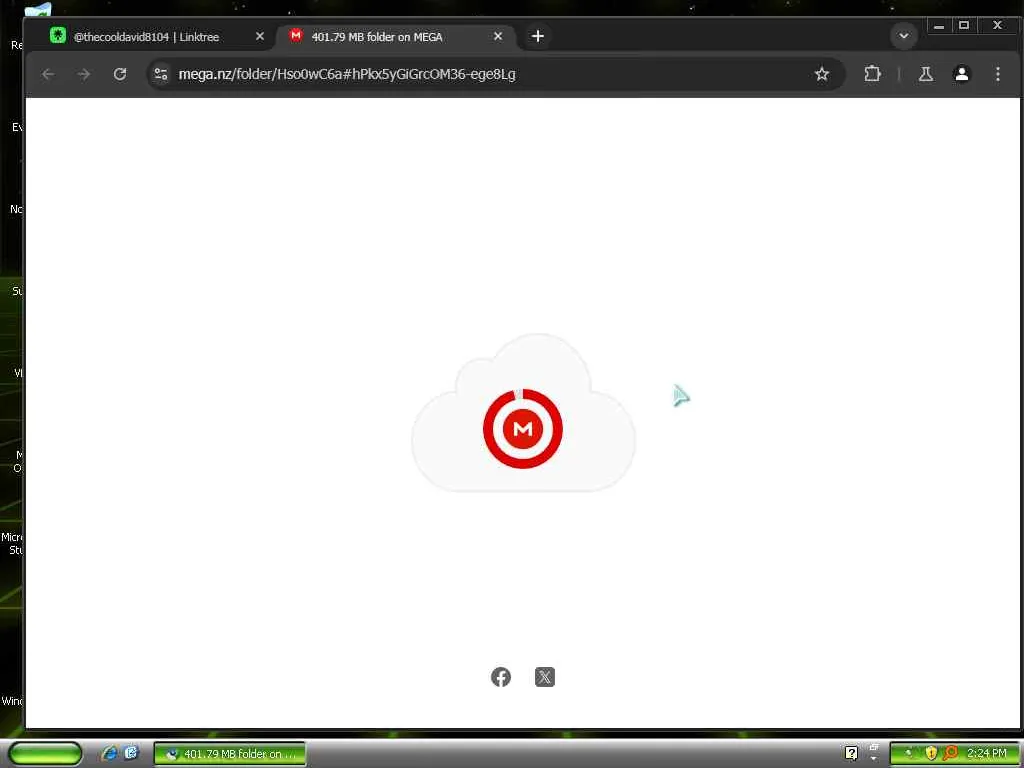Open site information icon in the address bar
This screenshot has width=1024, height=768.
click(161, 74)
